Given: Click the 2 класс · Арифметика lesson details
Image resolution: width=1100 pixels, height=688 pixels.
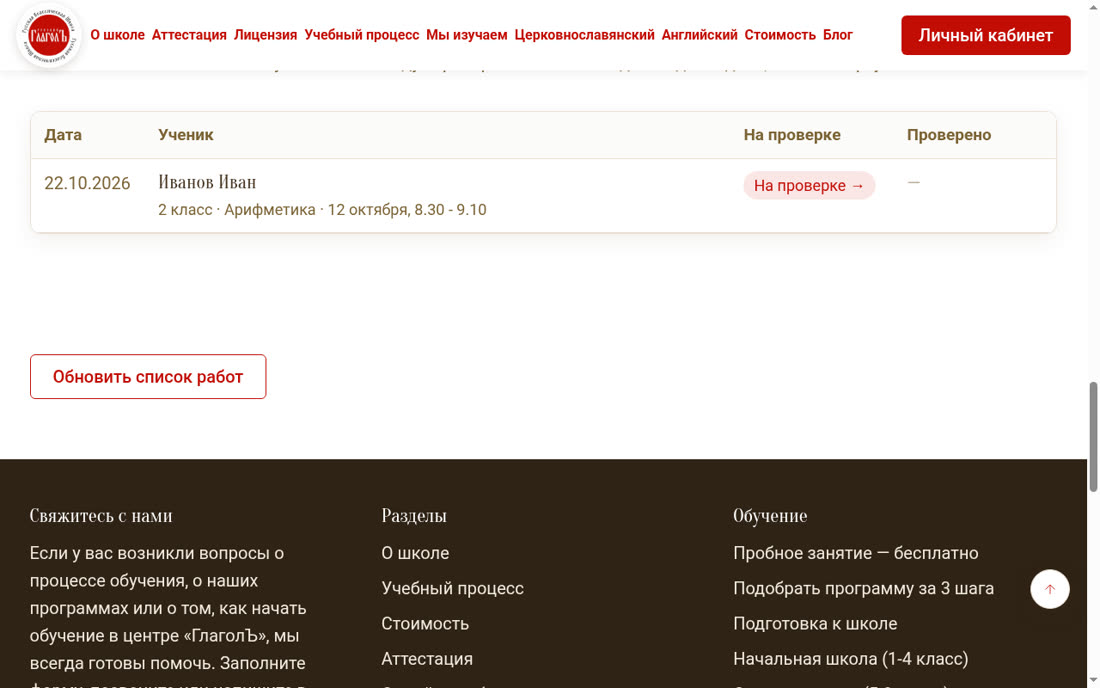Looking at the screenshot, I should (322, 210).
